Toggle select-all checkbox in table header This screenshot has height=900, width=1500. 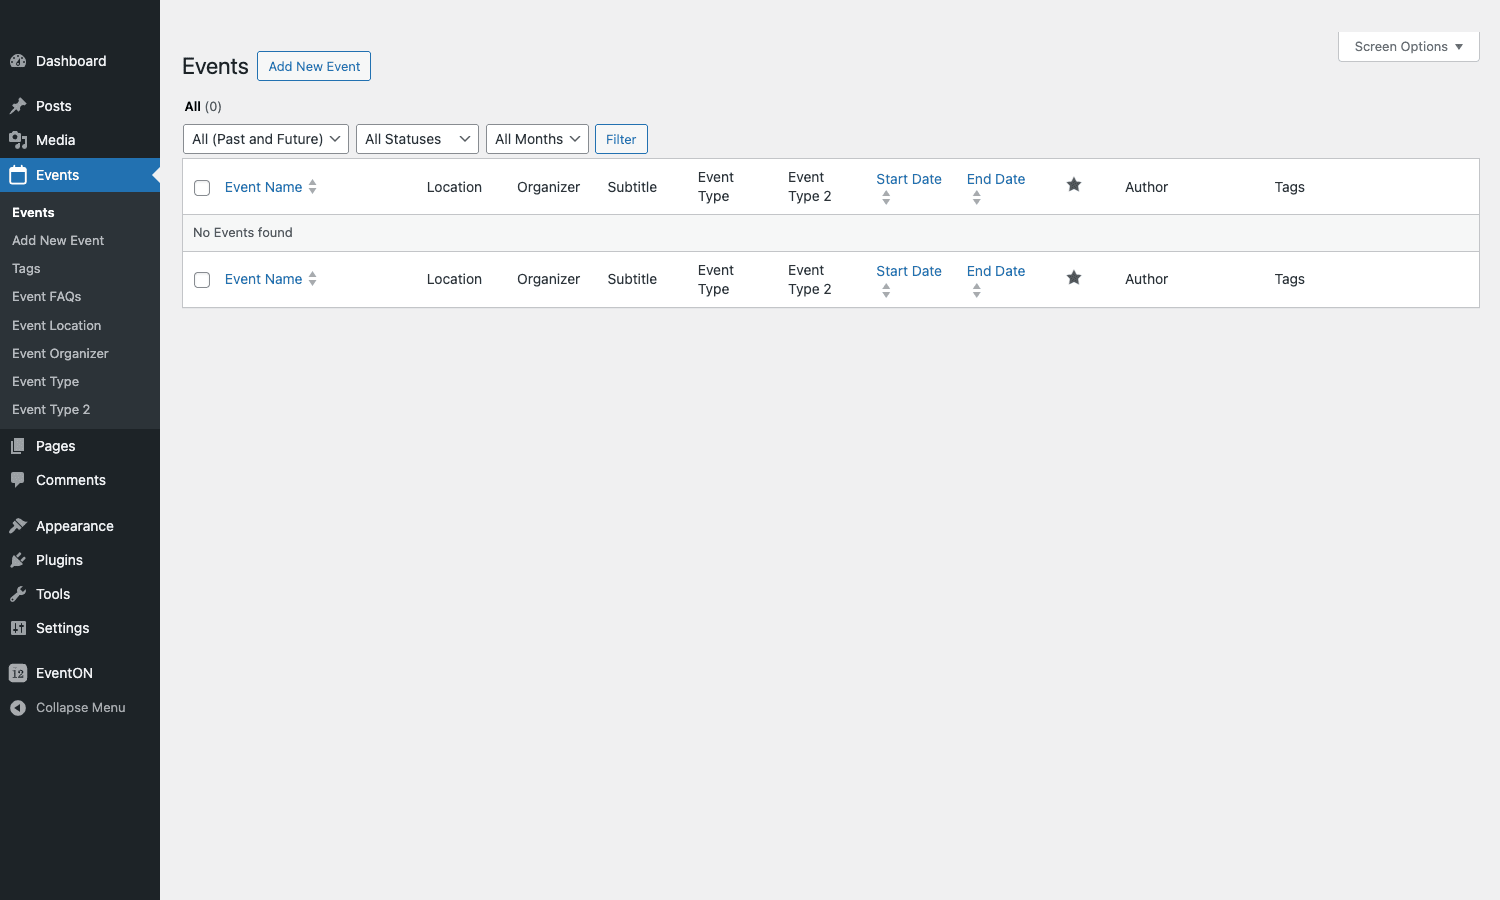[x=202, y=188]
